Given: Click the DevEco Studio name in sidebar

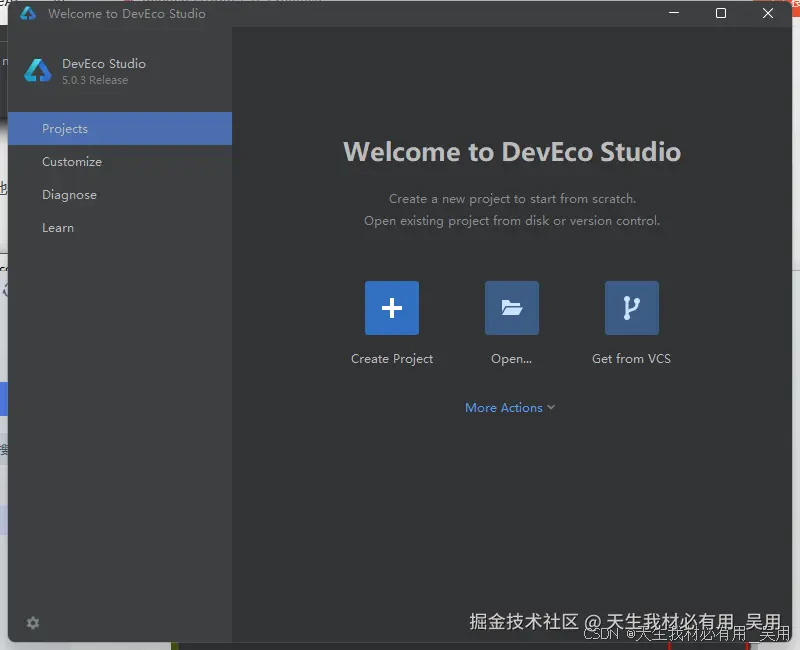Looking at the screenshot, I should (104, 64).
